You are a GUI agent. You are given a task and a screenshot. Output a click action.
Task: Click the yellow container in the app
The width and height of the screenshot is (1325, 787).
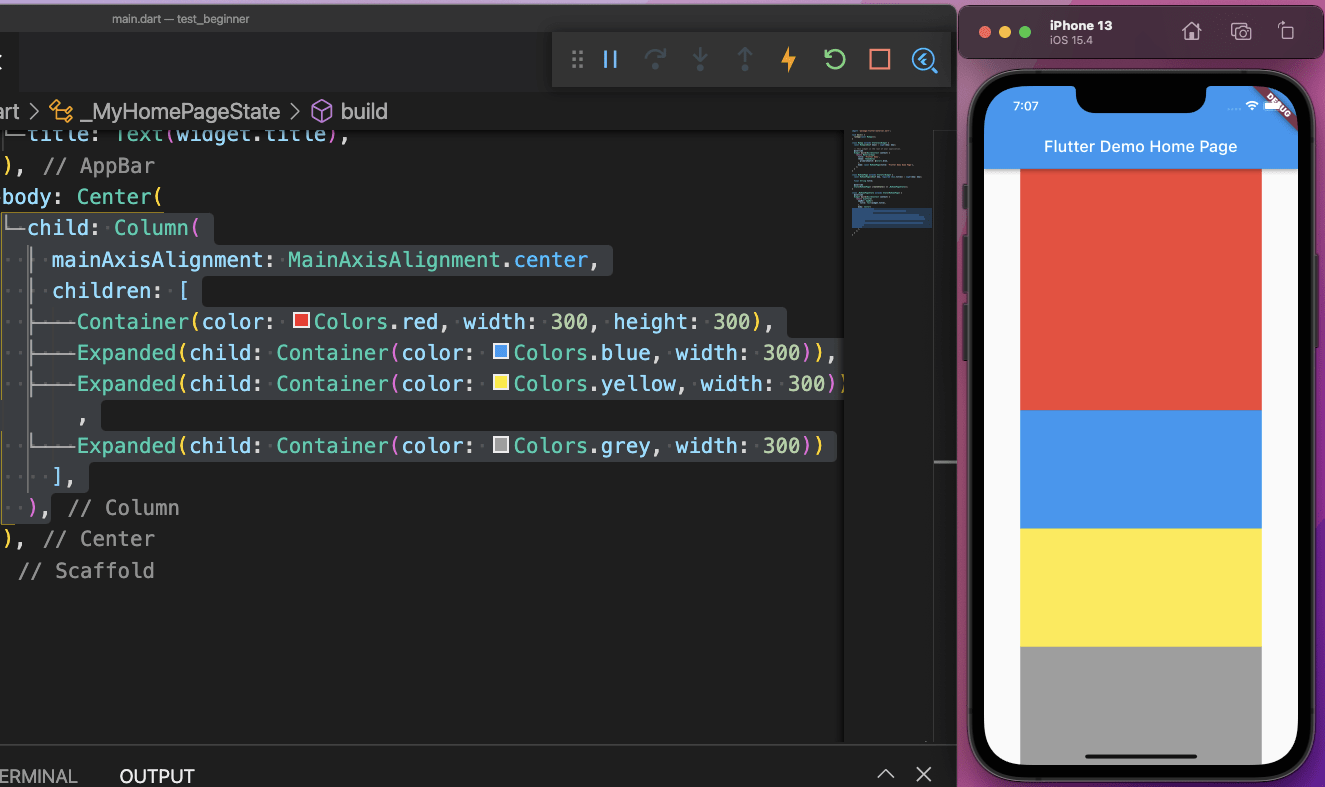(1141, 587)
